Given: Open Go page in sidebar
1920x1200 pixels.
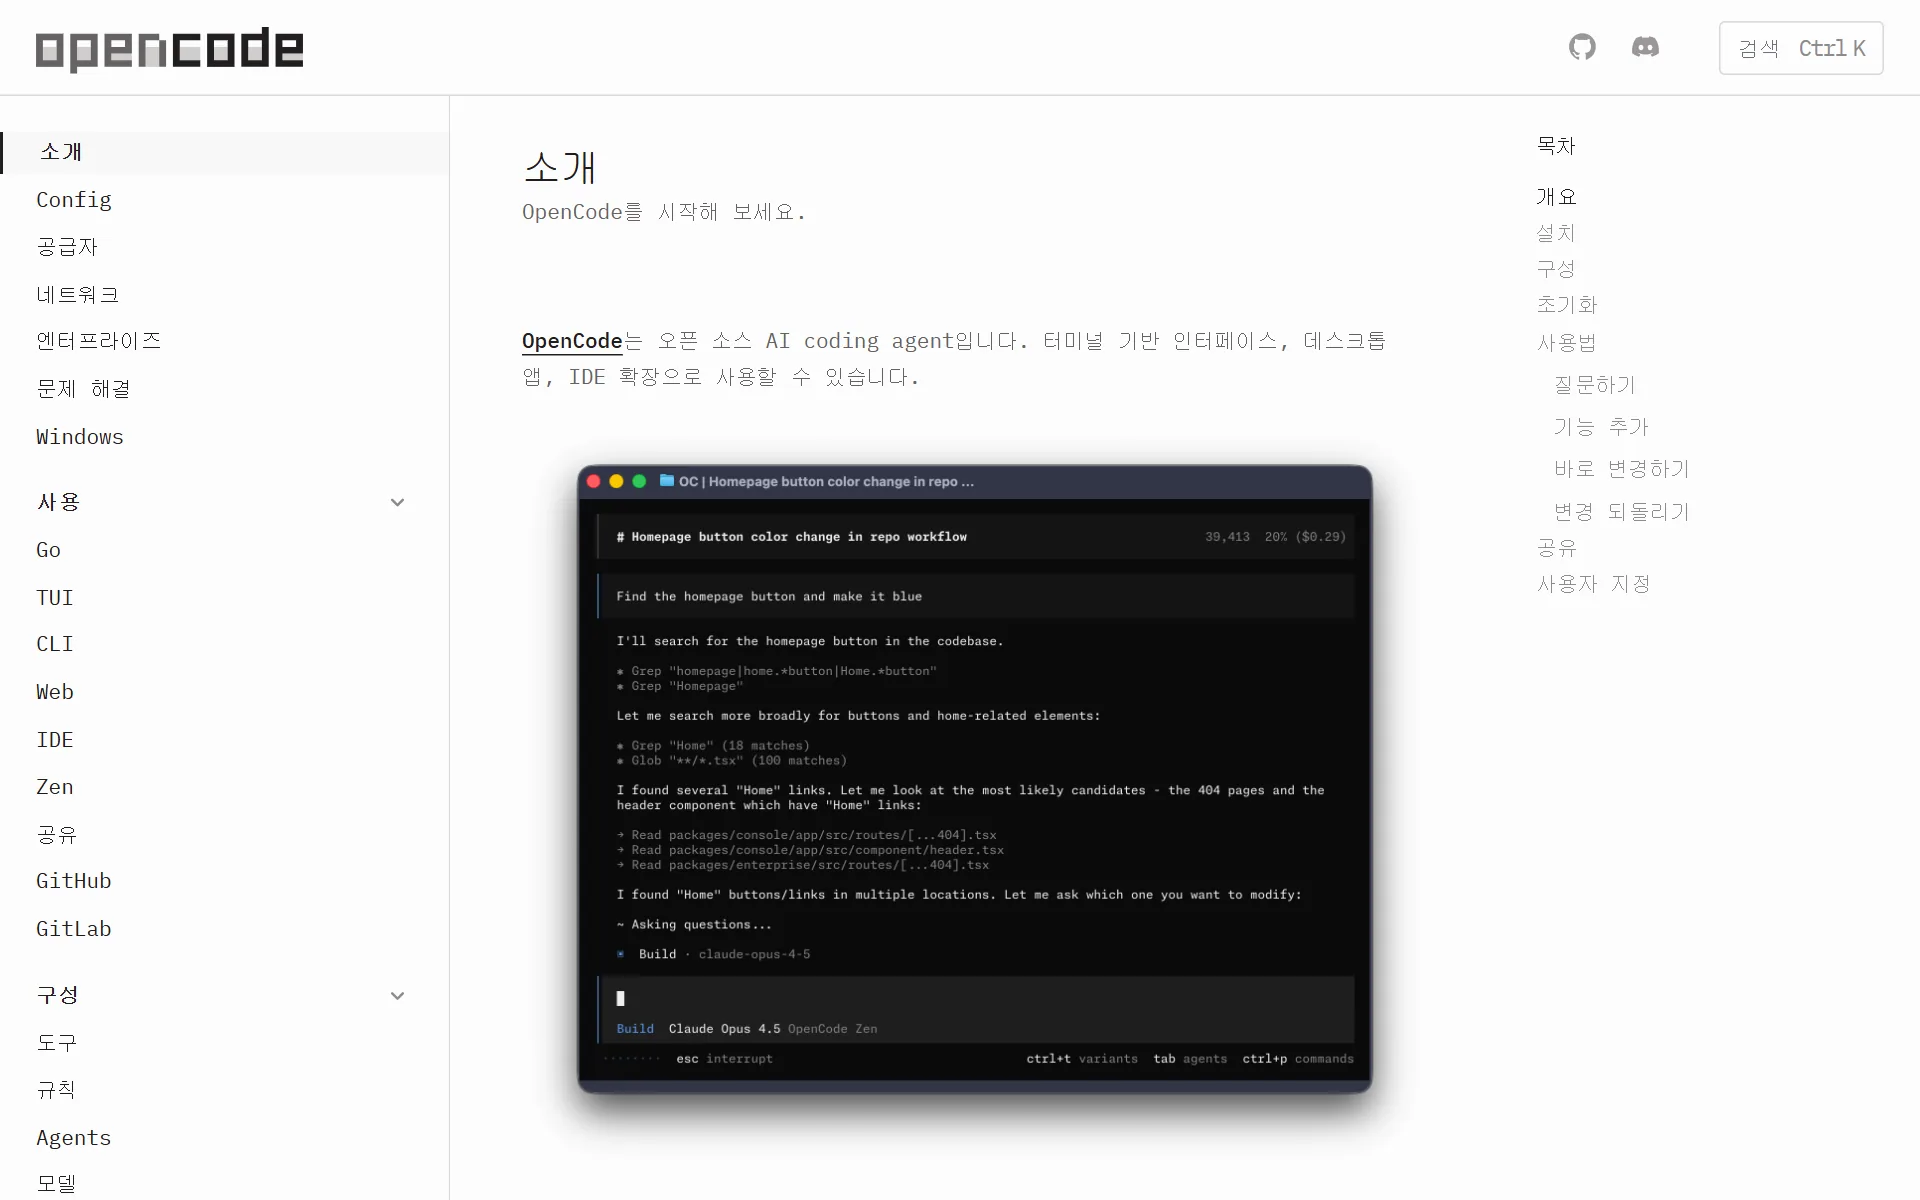Looking at the screenshot, I should (x=48, y=550).
